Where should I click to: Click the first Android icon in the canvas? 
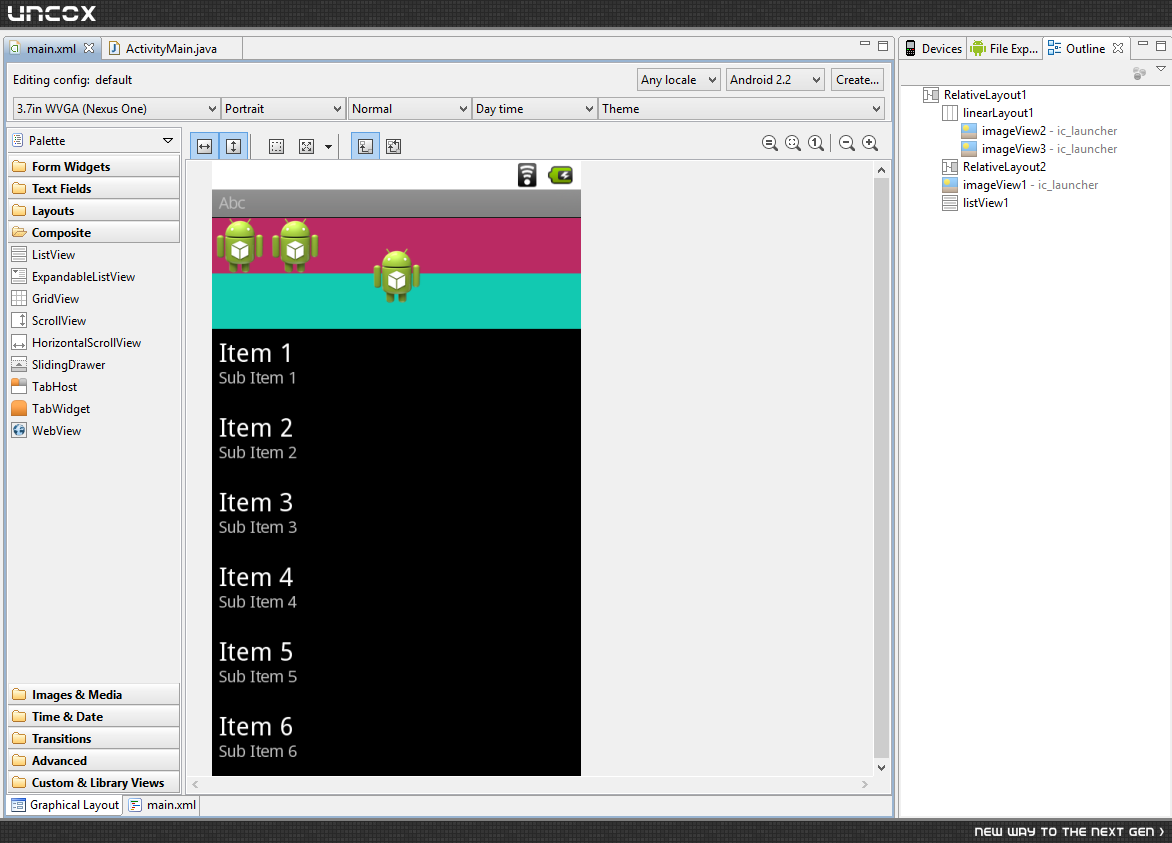239,245
